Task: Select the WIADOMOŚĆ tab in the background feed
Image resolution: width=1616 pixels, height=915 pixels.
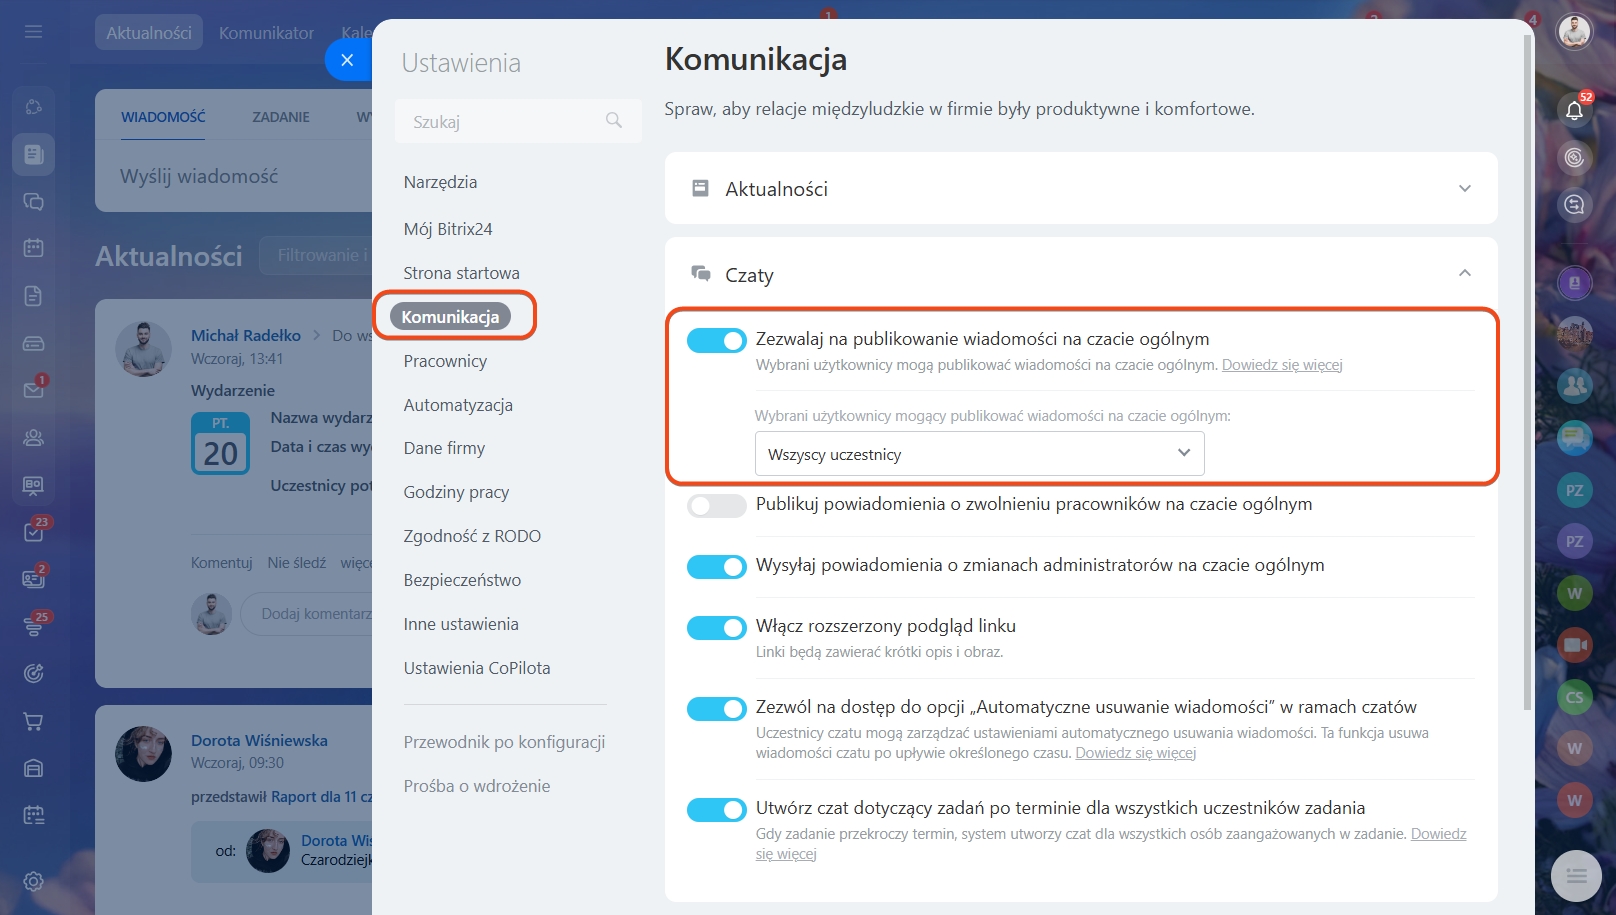Action: coord(163,117)
